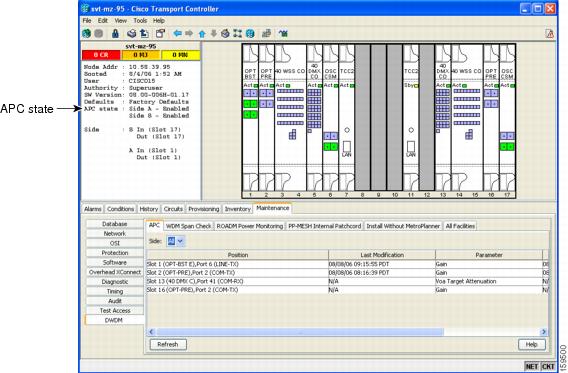The width and height of the screenshot is (568, 373).
Task: Select the Timing side tab
Action: point(114,292)
